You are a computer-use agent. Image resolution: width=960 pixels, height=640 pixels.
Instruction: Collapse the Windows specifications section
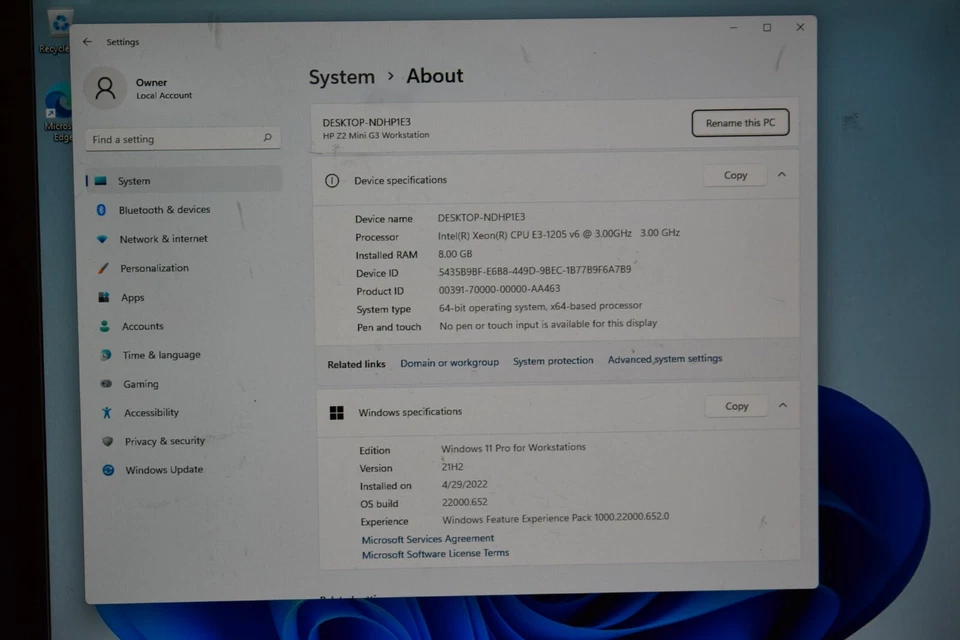(781, 406)
